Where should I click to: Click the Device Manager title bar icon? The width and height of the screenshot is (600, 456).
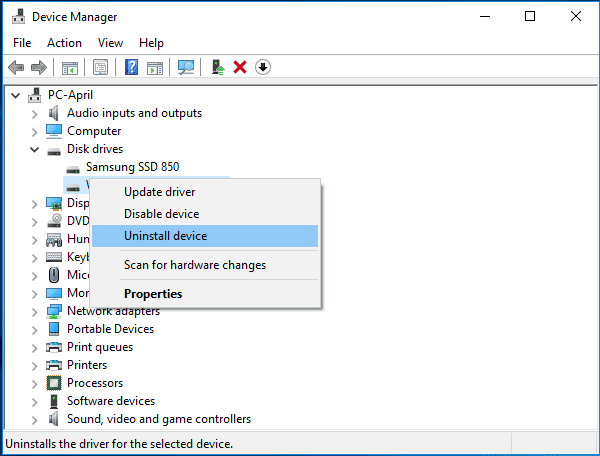click(18, 16)
